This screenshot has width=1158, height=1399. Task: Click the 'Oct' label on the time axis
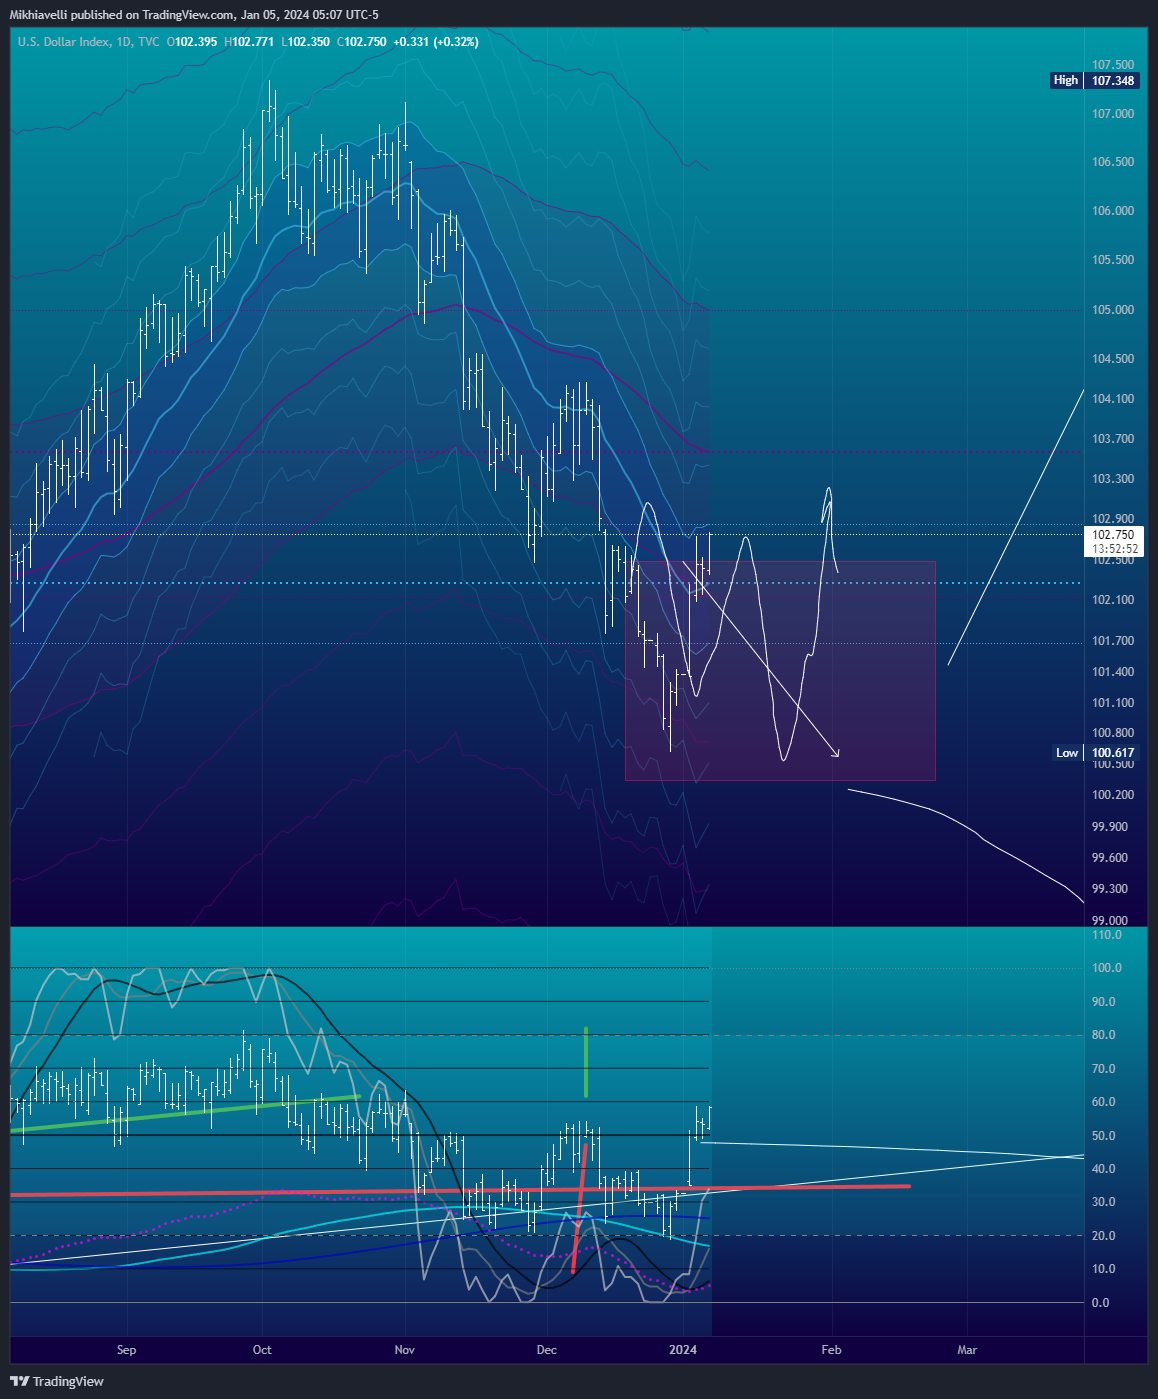point(262,1350)
